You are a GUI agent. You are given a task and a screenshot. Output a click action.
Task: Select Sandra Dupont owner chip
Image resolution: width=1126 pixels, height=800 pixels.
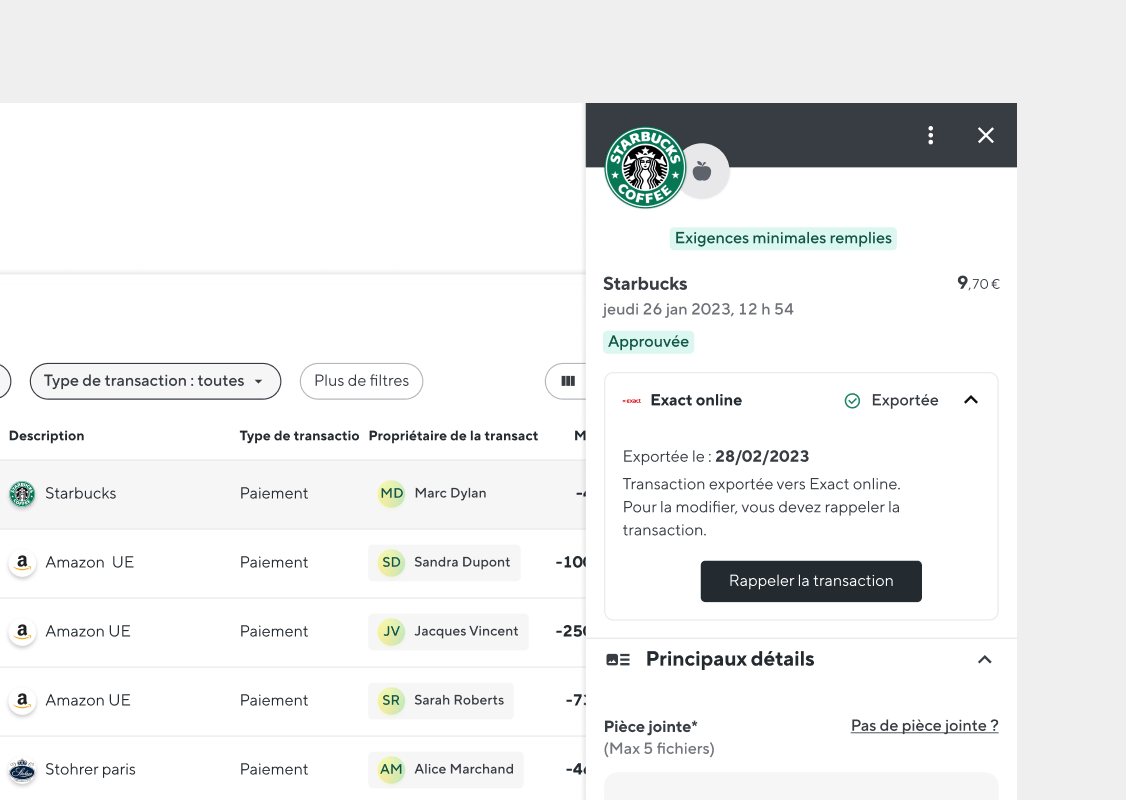[x=444, y=562]
